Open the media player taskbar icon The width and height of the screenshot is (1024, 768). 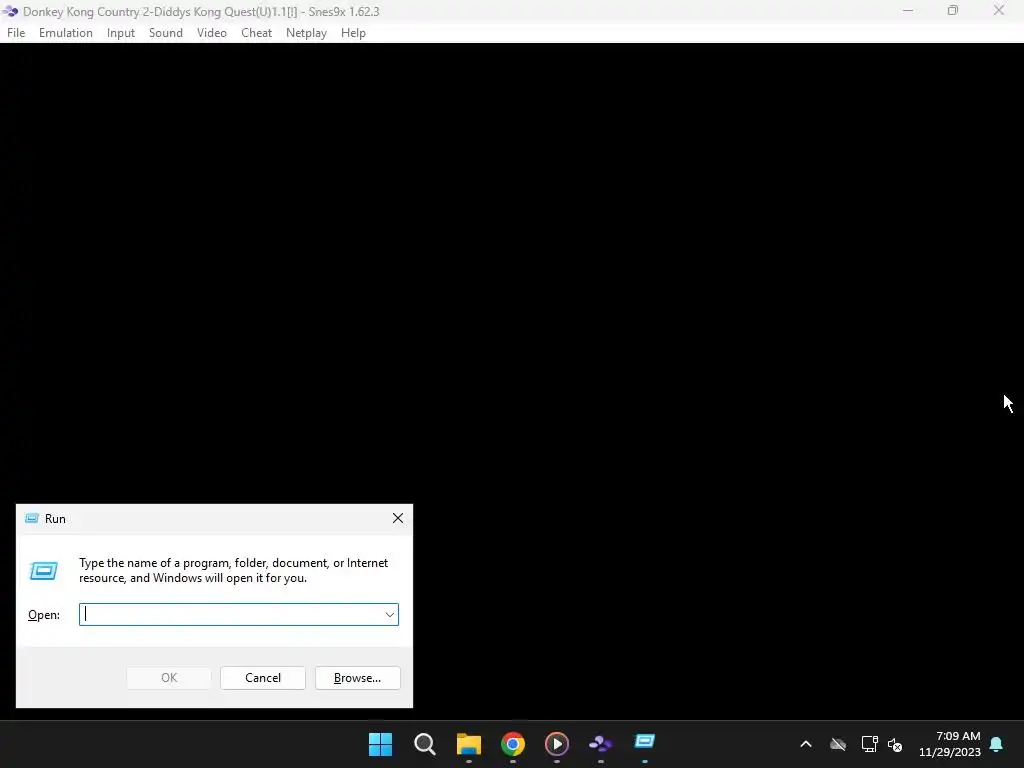click(x=556, y=744)
